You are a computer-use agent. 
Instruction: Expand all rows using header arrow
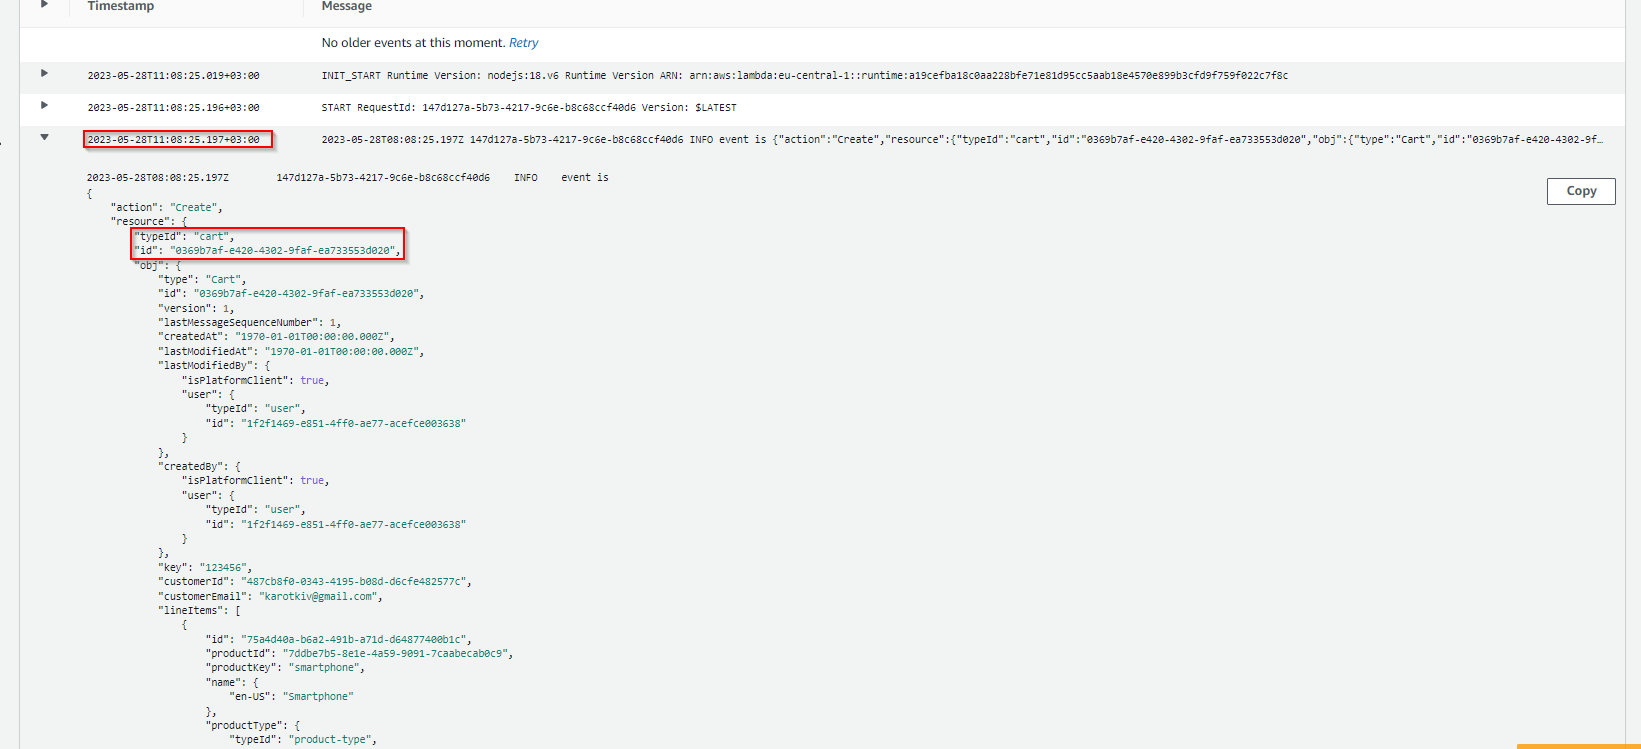[44, 5]
